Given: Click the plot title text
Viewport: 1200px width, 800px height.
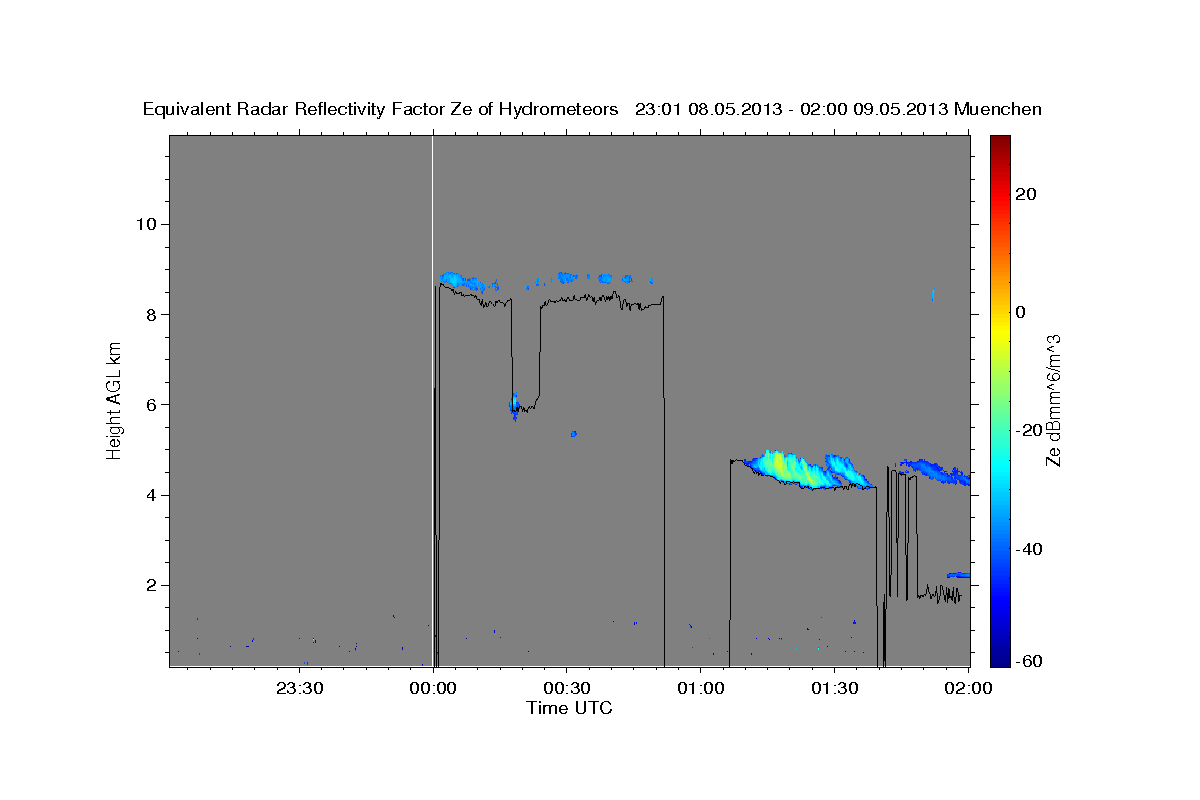Looking at the screenshot, I should pos(592,109).
